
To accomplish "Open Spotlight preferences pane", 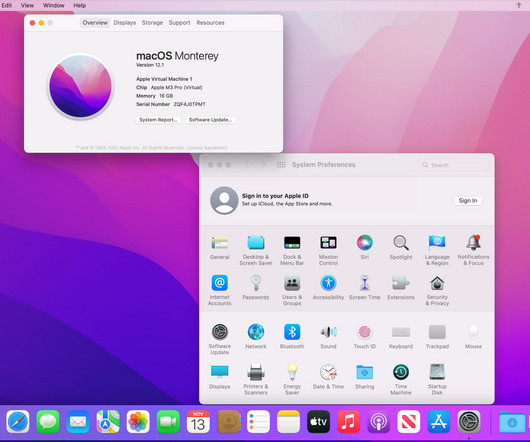I will [401, 247].
